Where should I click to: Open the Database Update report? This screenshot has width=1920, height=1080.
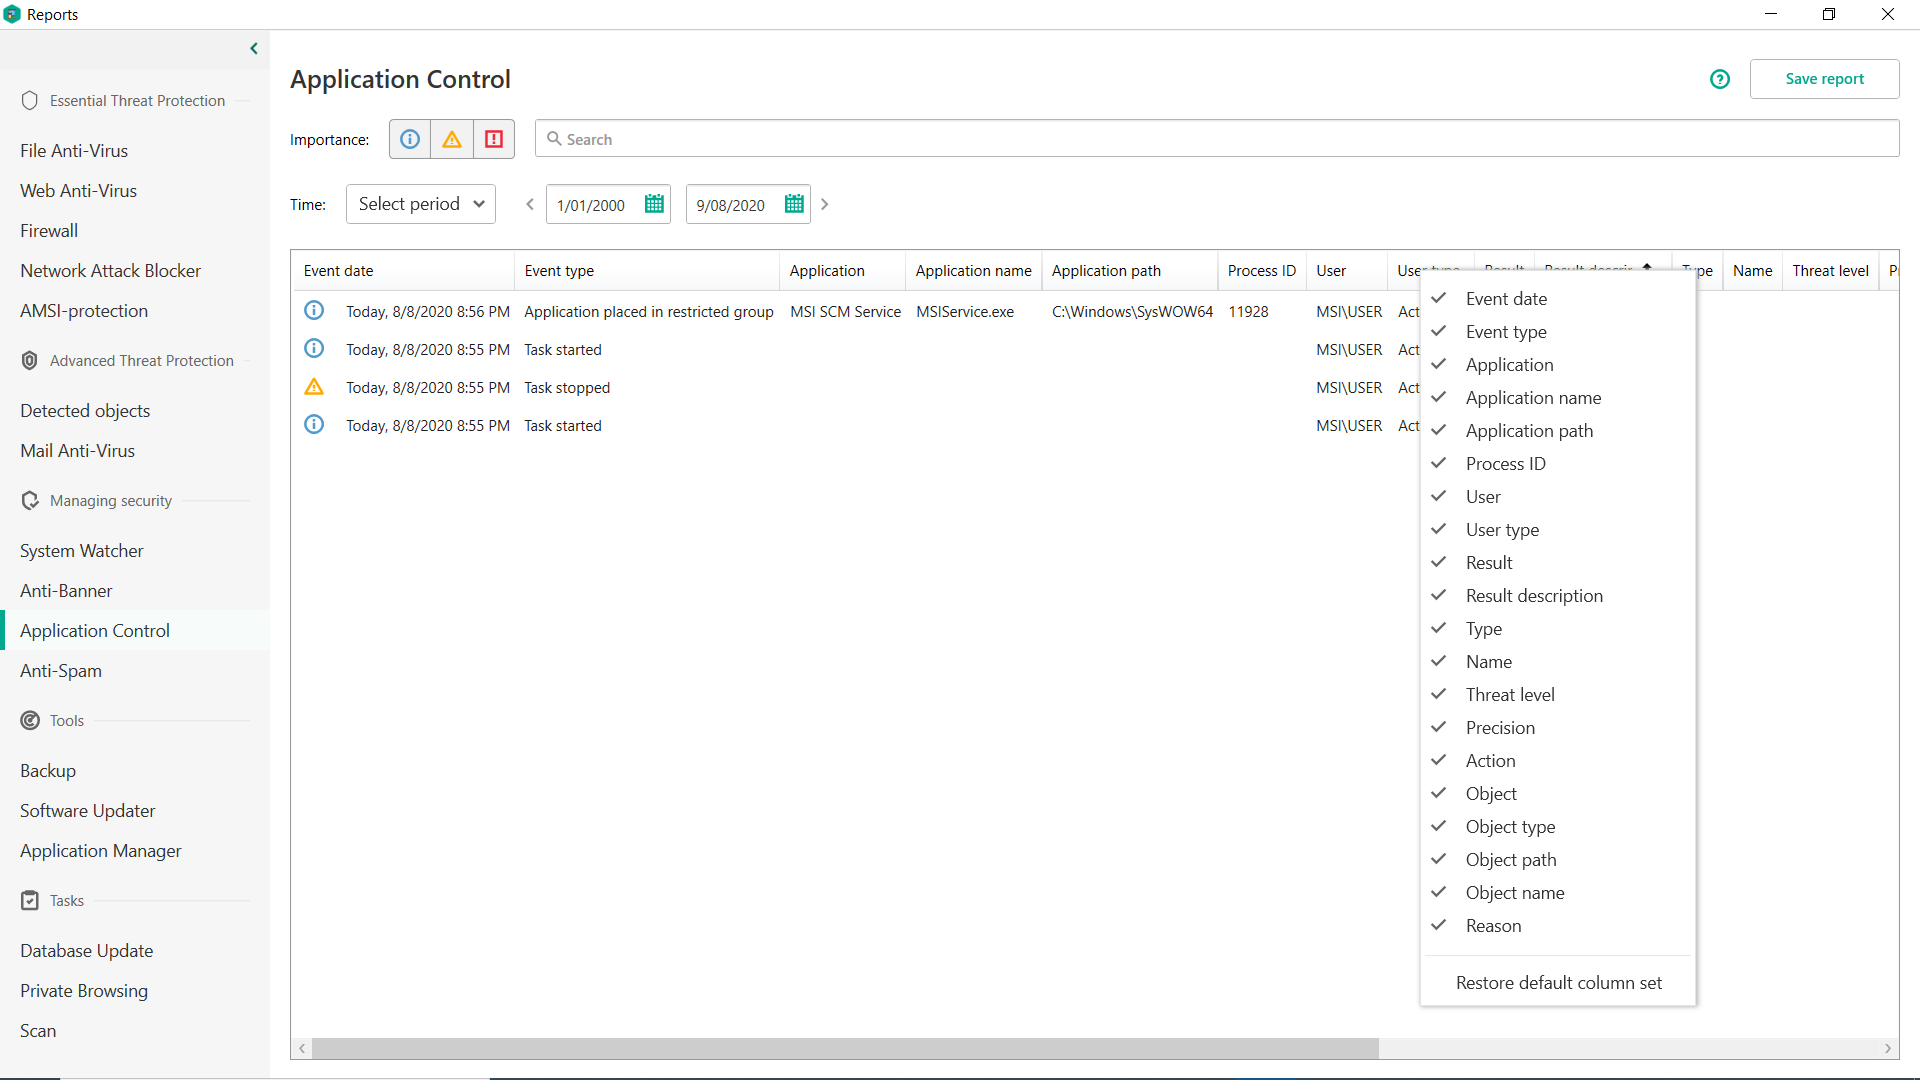tap(87, 950)
